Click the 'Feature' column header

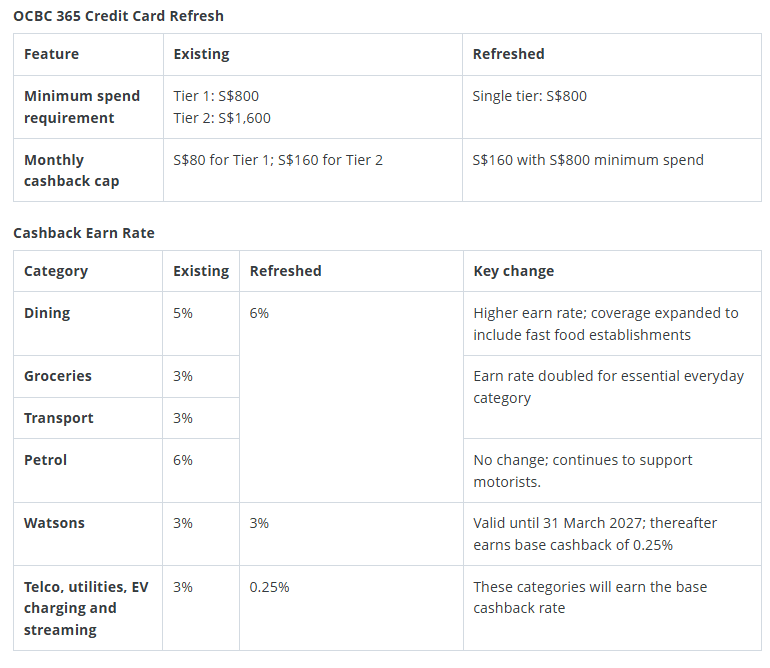(x=52, y=54)
